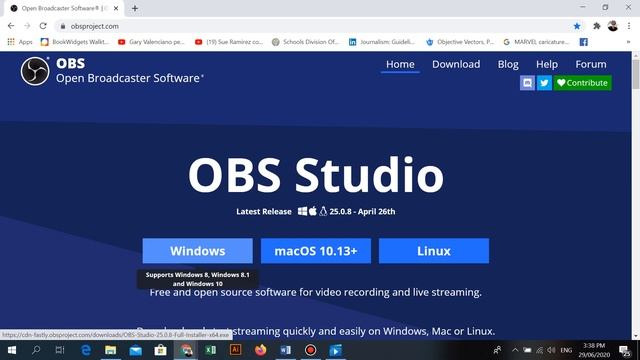Open the taskbar search icon

click(36, 350)
